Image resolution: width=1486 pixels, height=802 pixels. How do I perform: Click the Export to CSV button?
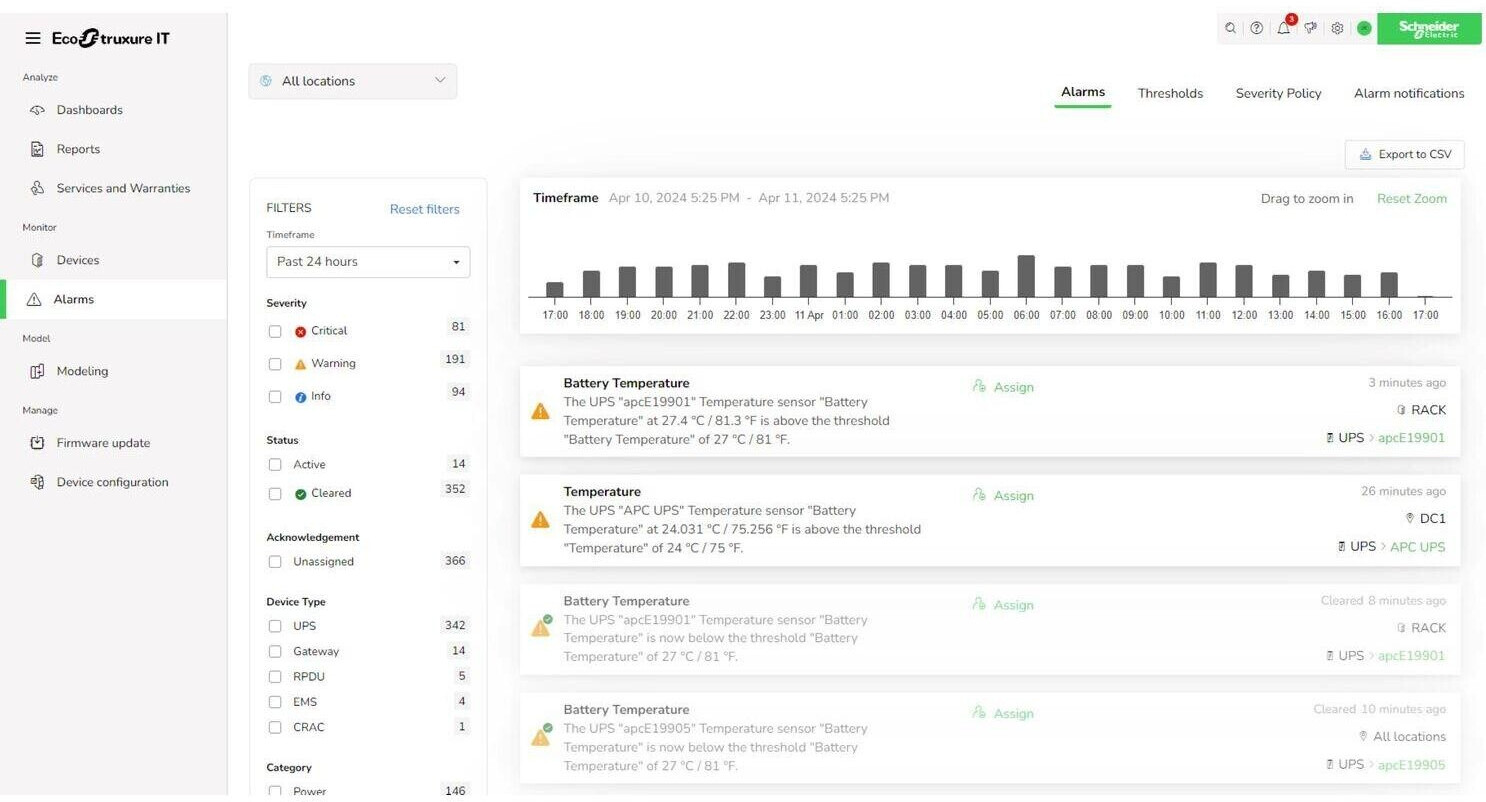1404,154
